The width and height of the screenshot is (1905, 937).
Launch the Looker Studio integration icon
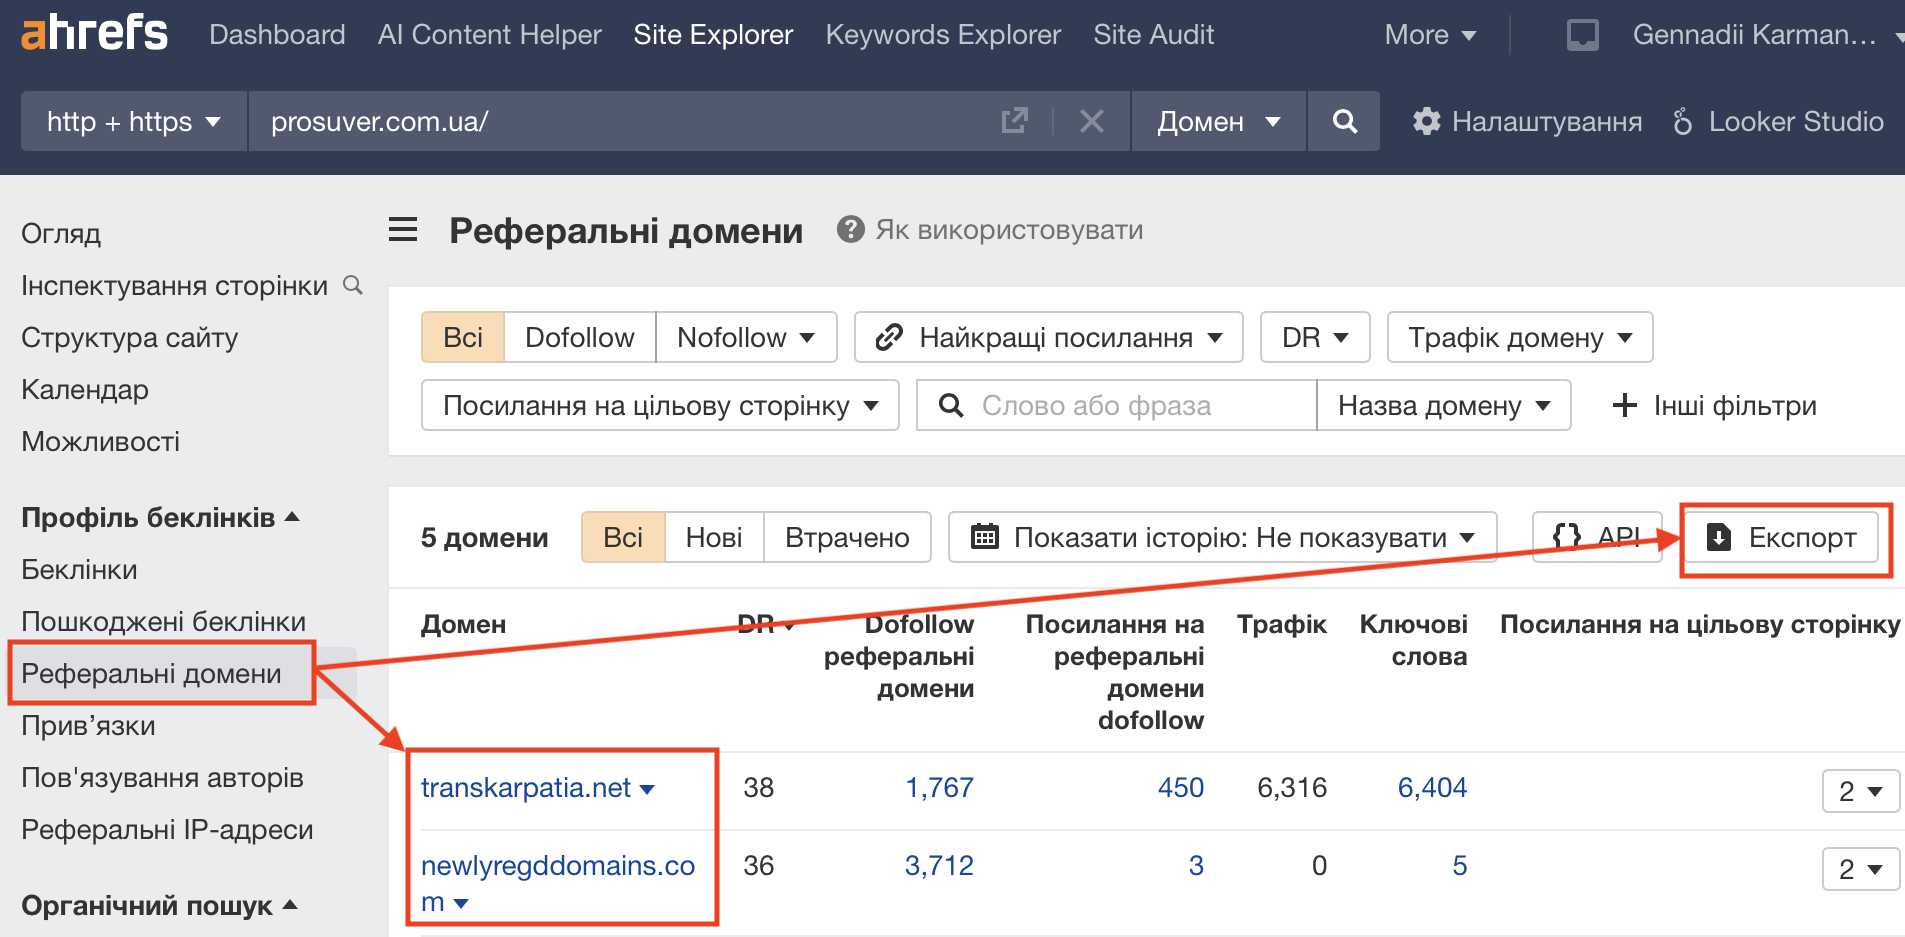[x=1683, y=121]
